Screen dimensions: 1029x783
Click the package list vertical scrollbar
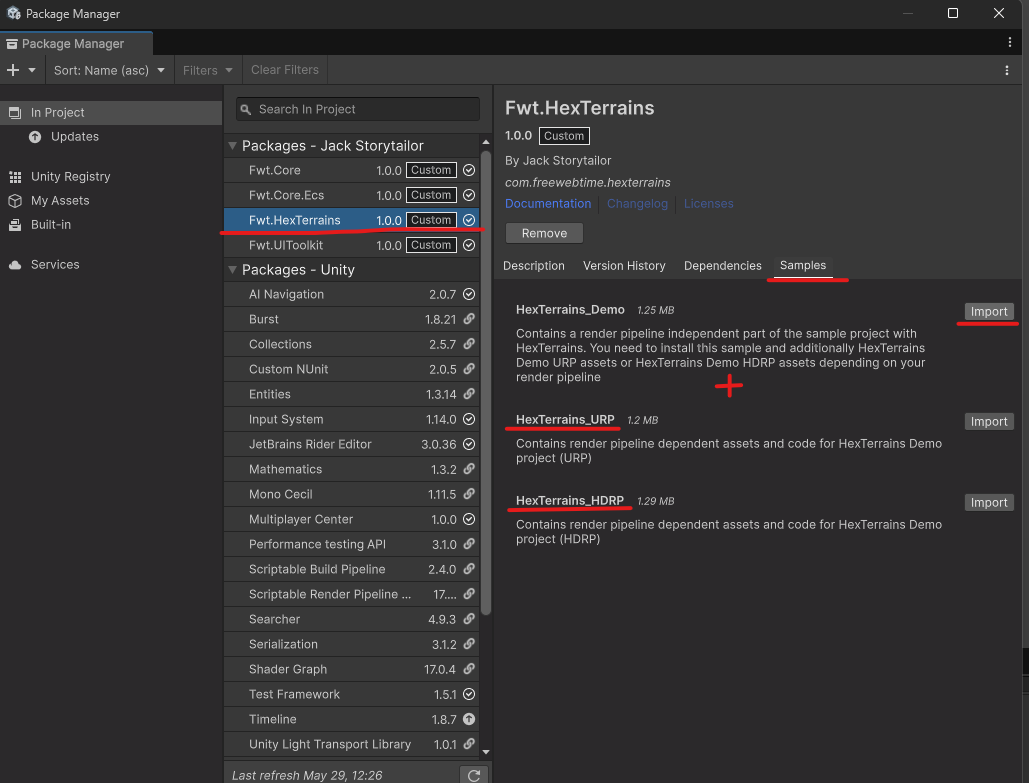(x=486, y=383)
